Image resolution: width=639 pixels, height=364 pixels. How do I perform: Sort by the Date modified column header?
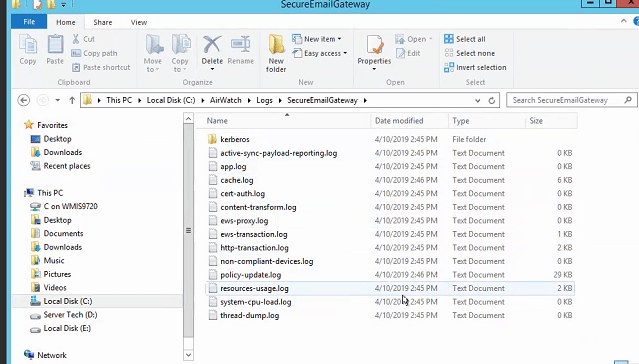pyautogui.click(x=409, y=121)
